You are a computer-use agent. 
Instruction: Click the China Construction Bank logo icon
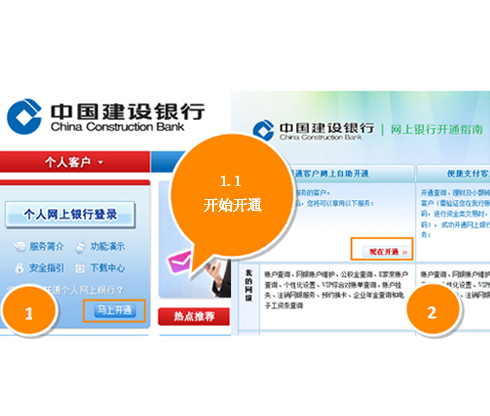coord(24,116)
